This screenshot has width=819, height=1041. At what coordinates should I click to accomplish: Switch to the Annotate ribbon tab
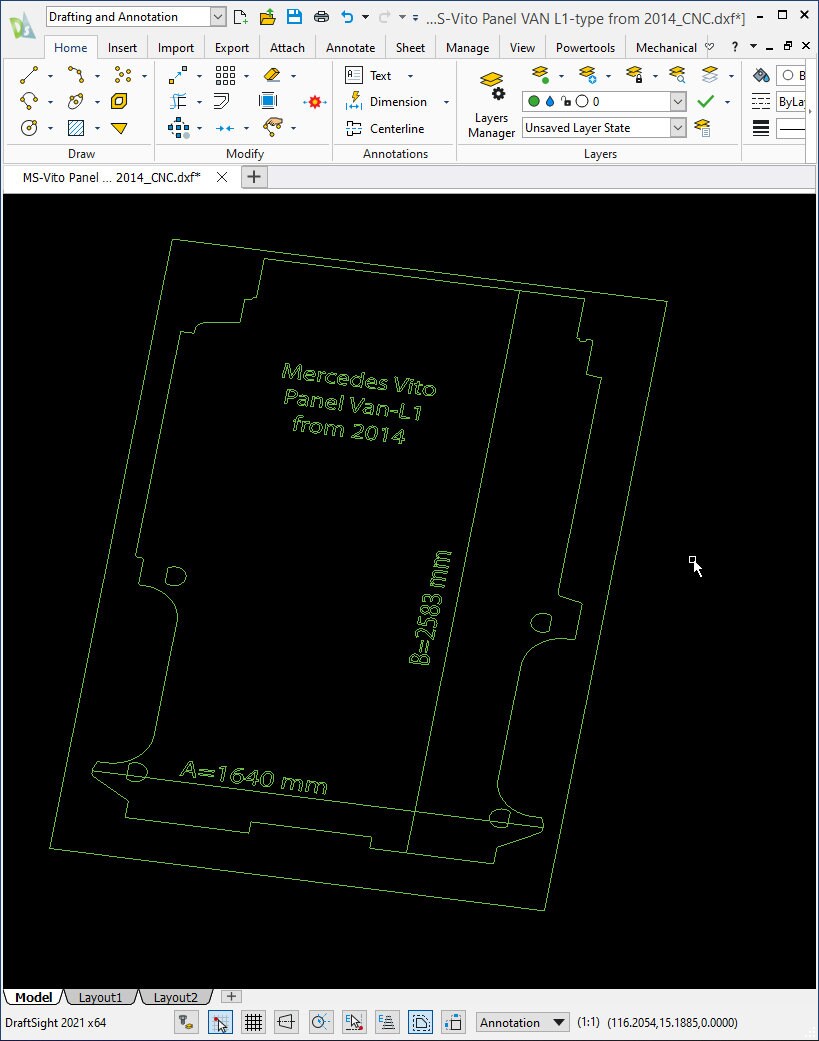coord(350,48)
